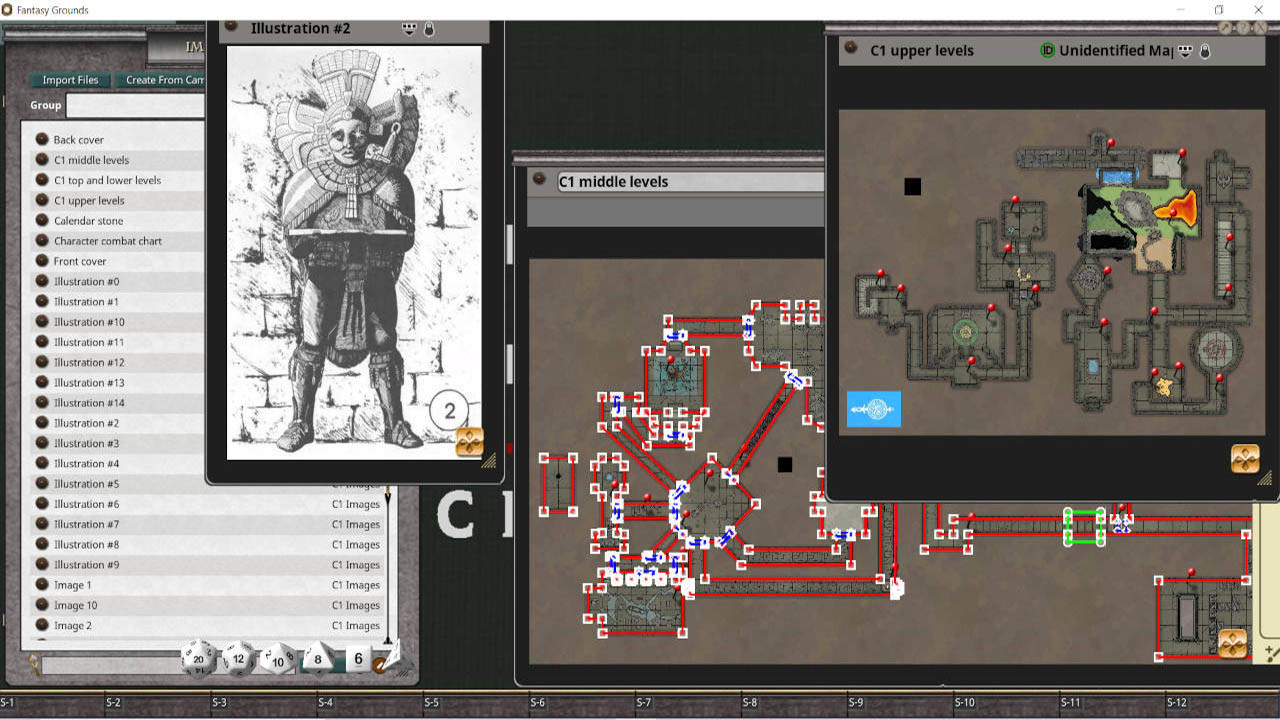Roll the d12 die at the bottom
Image resolution: width=1280 pixels, height=720 pixels.
(238, 659)
